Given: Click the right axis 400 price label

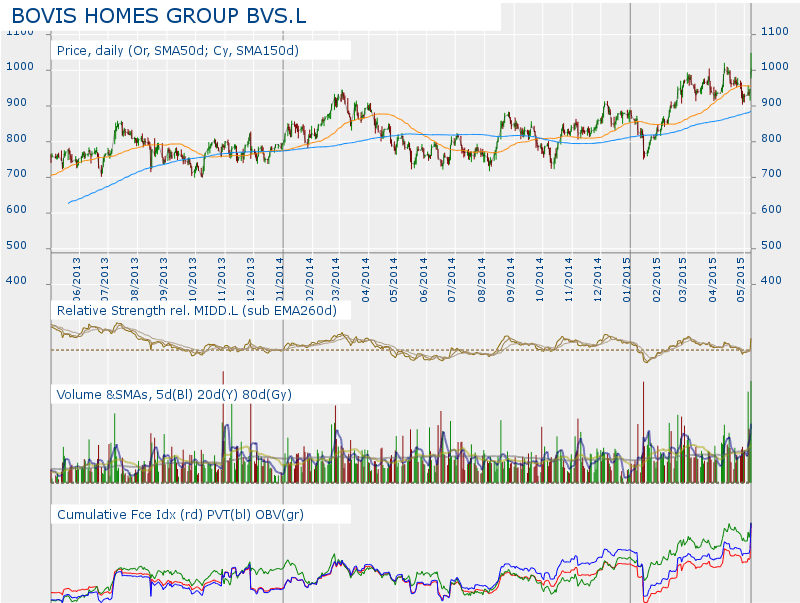Looking at the screenshot, I should tap(771, 280).
